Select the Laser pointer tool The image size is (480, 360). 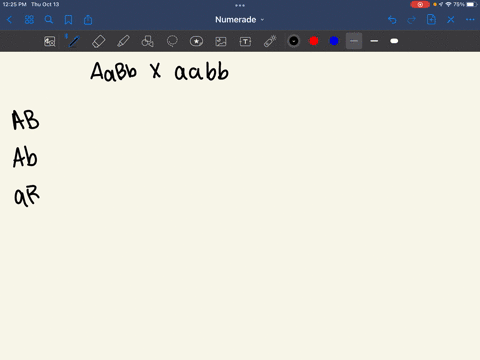pyautogui.click(x=270, y=41)
